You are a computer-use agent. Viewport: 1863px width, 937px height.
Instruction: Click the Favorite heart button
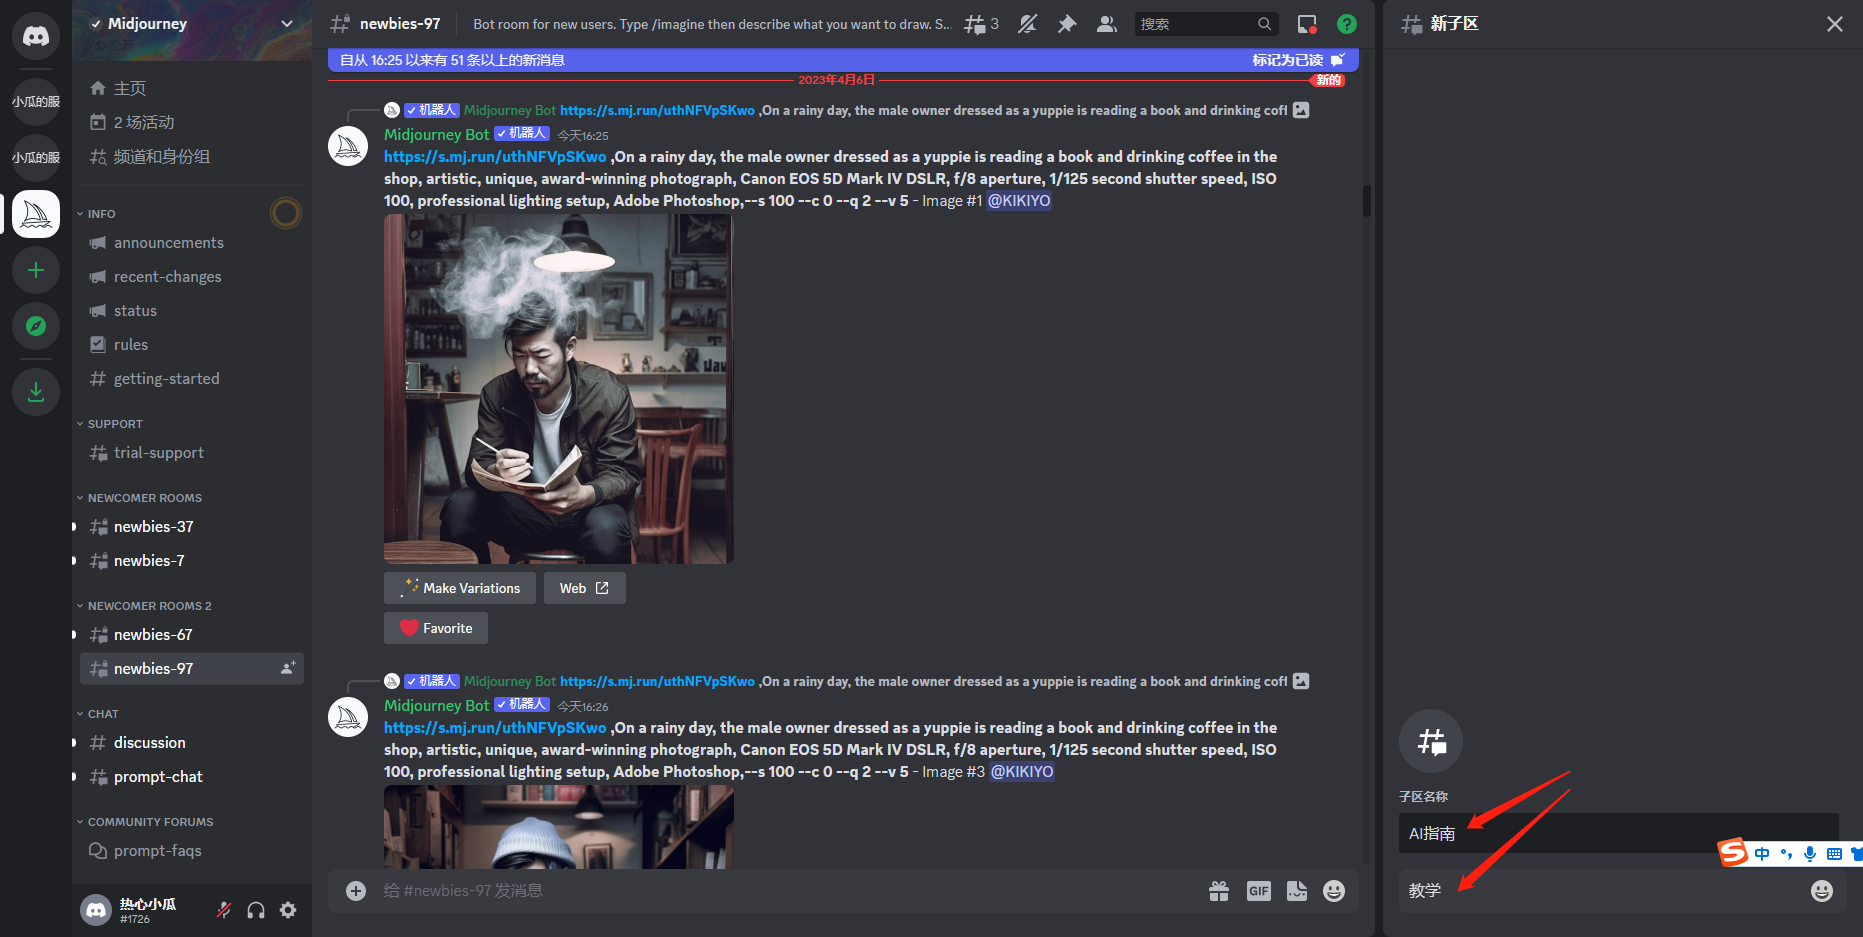tap(436, 628)
